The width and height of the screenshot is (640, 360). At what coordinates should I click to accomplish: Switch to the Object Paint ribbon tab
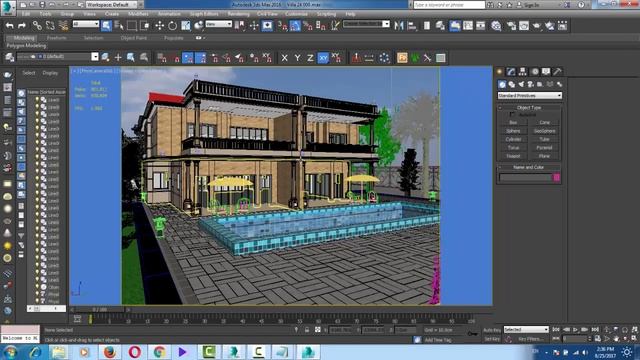[133, 38]
